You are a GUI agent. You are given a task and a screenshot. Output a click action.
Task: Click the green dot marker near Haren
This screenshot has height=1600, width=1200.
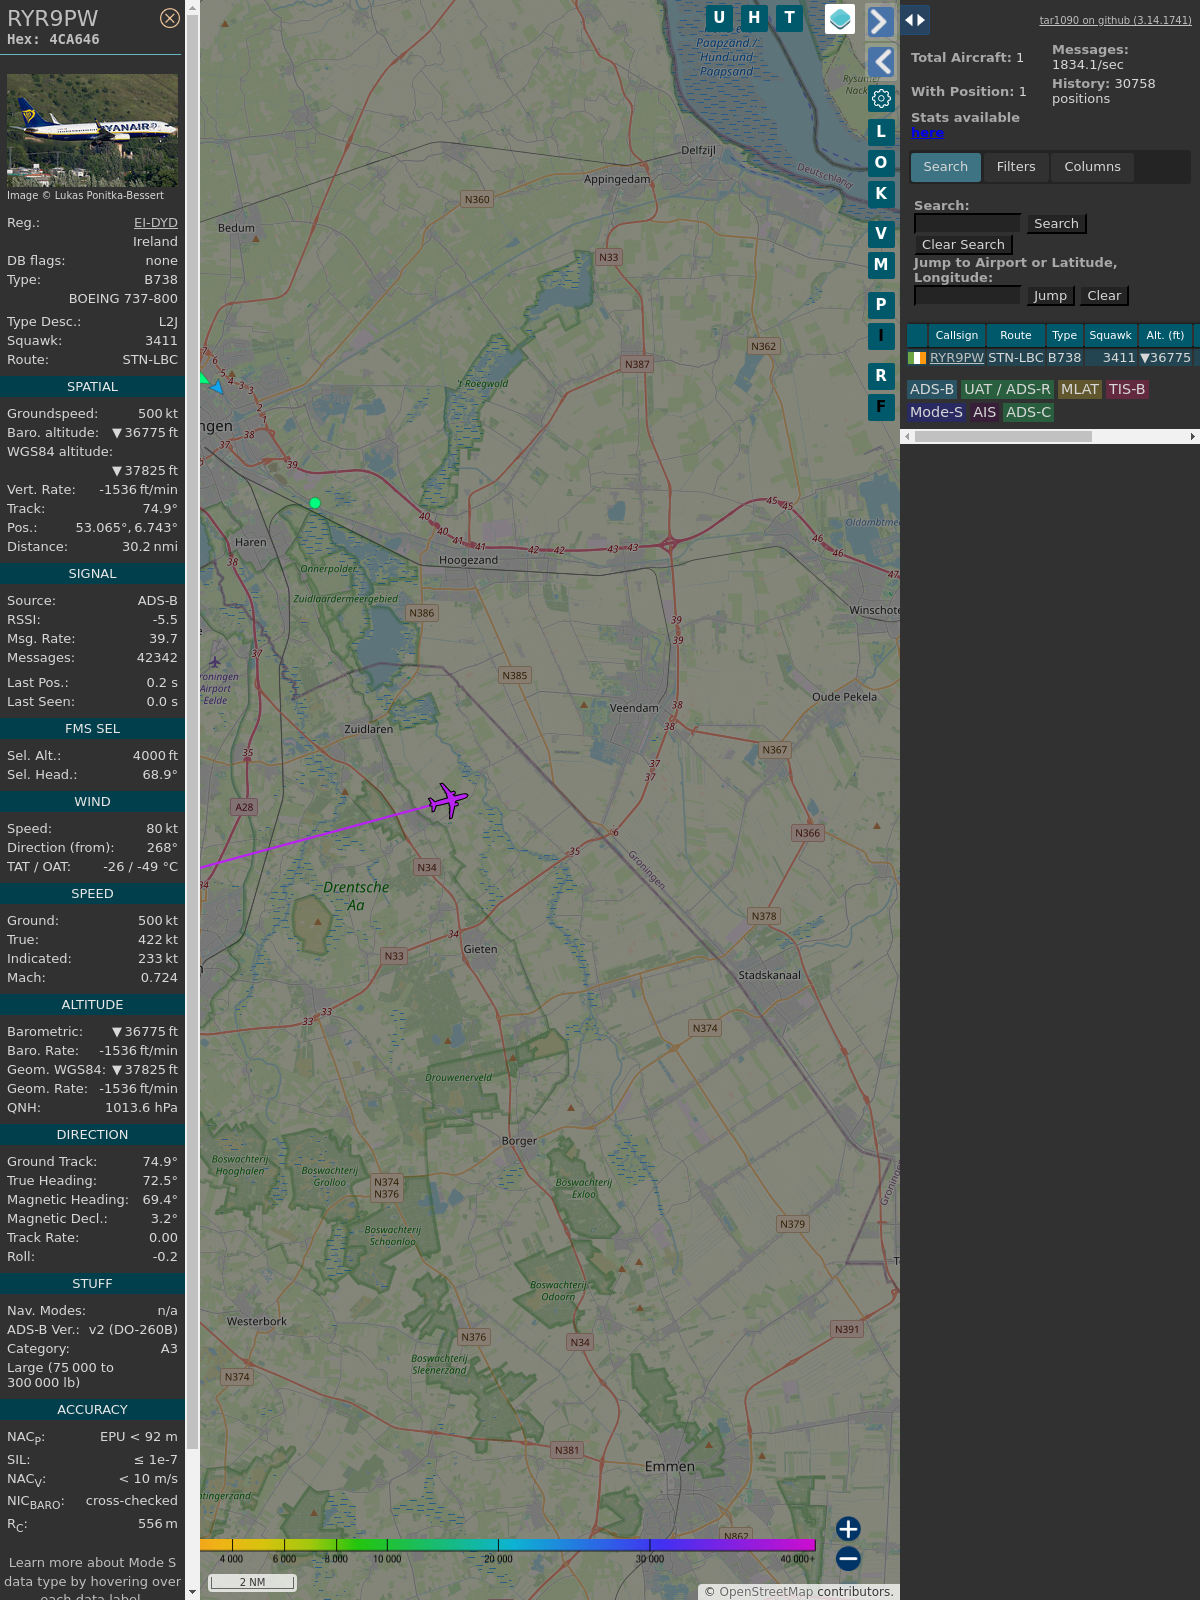[315, 503]
